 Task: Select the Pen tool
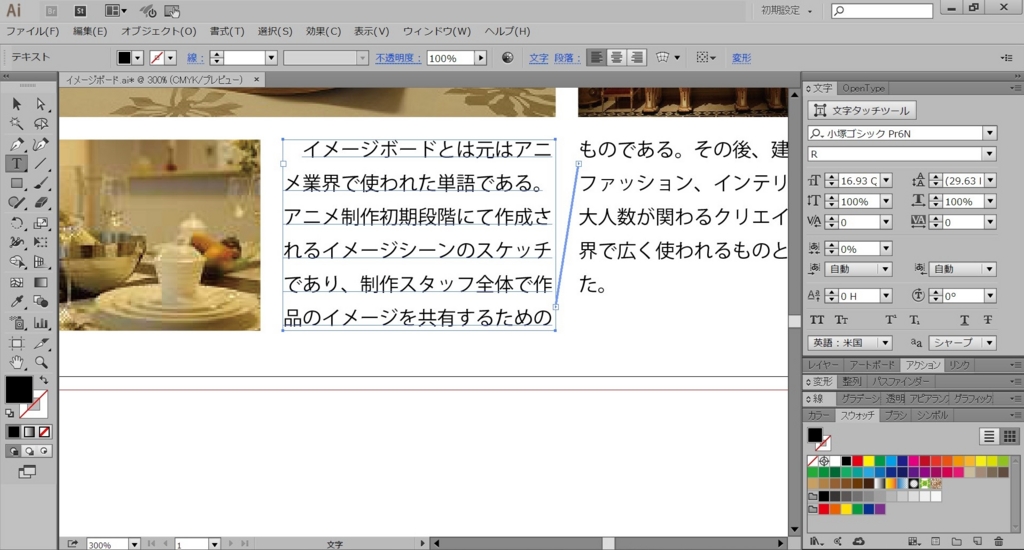(17, 144)
